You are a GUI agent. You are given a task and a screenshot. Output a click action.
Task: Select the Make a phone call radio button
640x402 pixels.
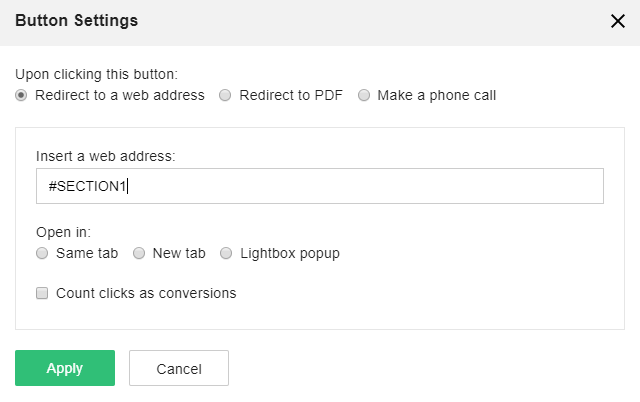tap(364, 96)
